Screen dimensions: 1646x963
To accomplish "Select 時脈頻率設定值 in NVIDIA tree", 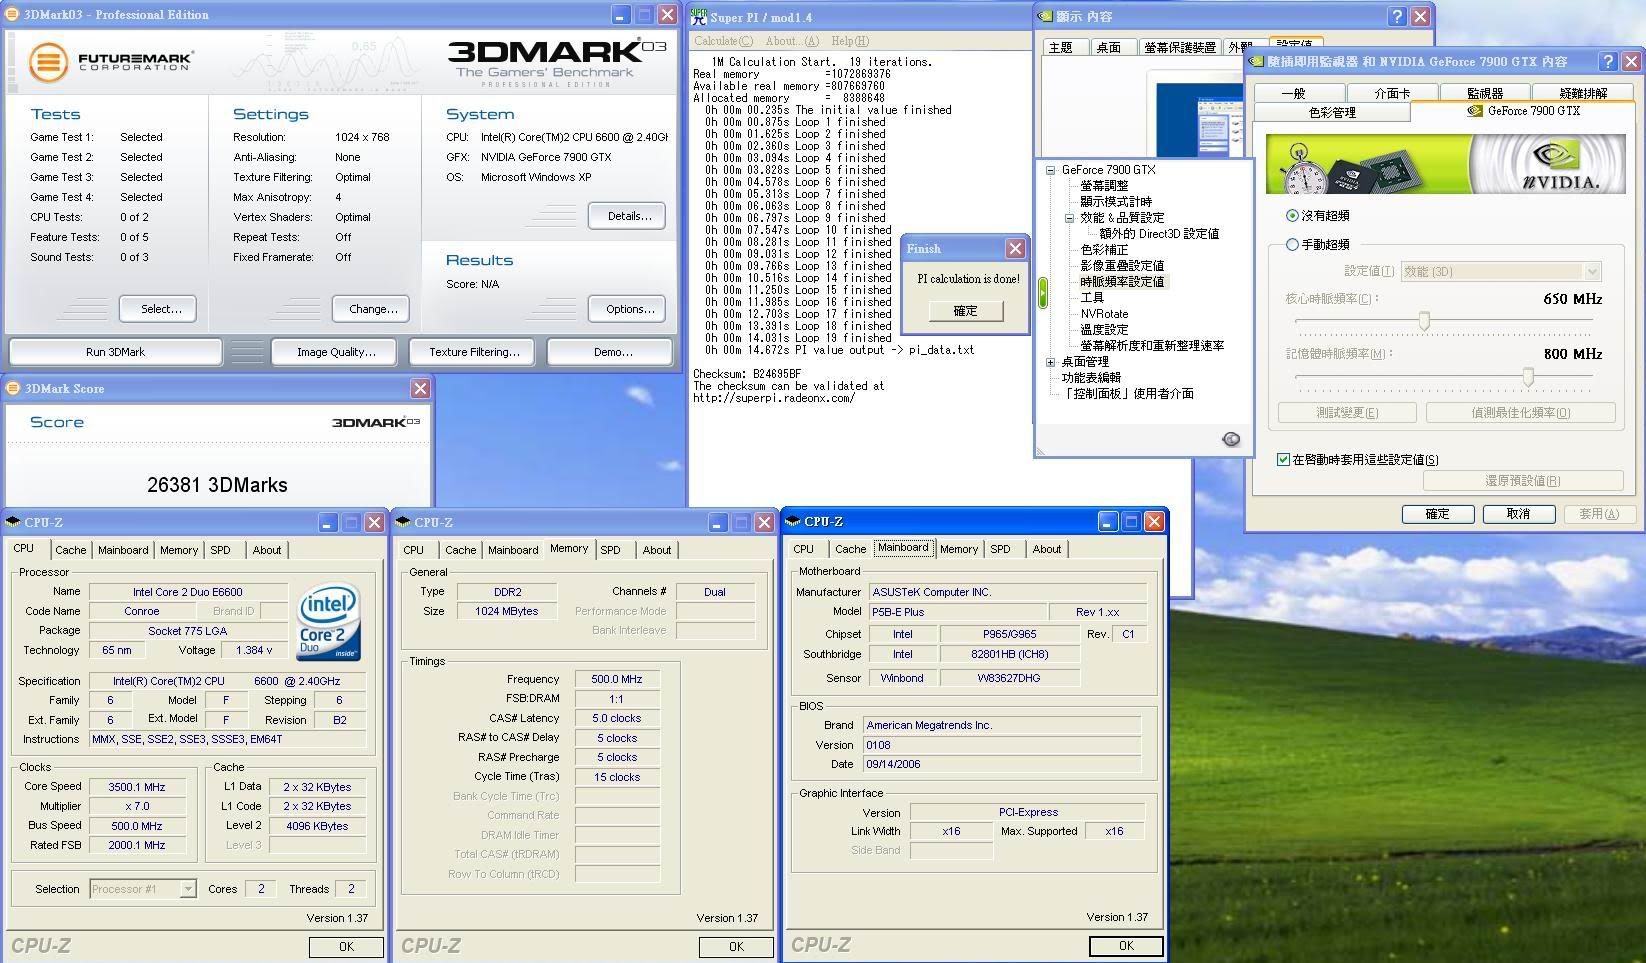I will point(1122,282).
